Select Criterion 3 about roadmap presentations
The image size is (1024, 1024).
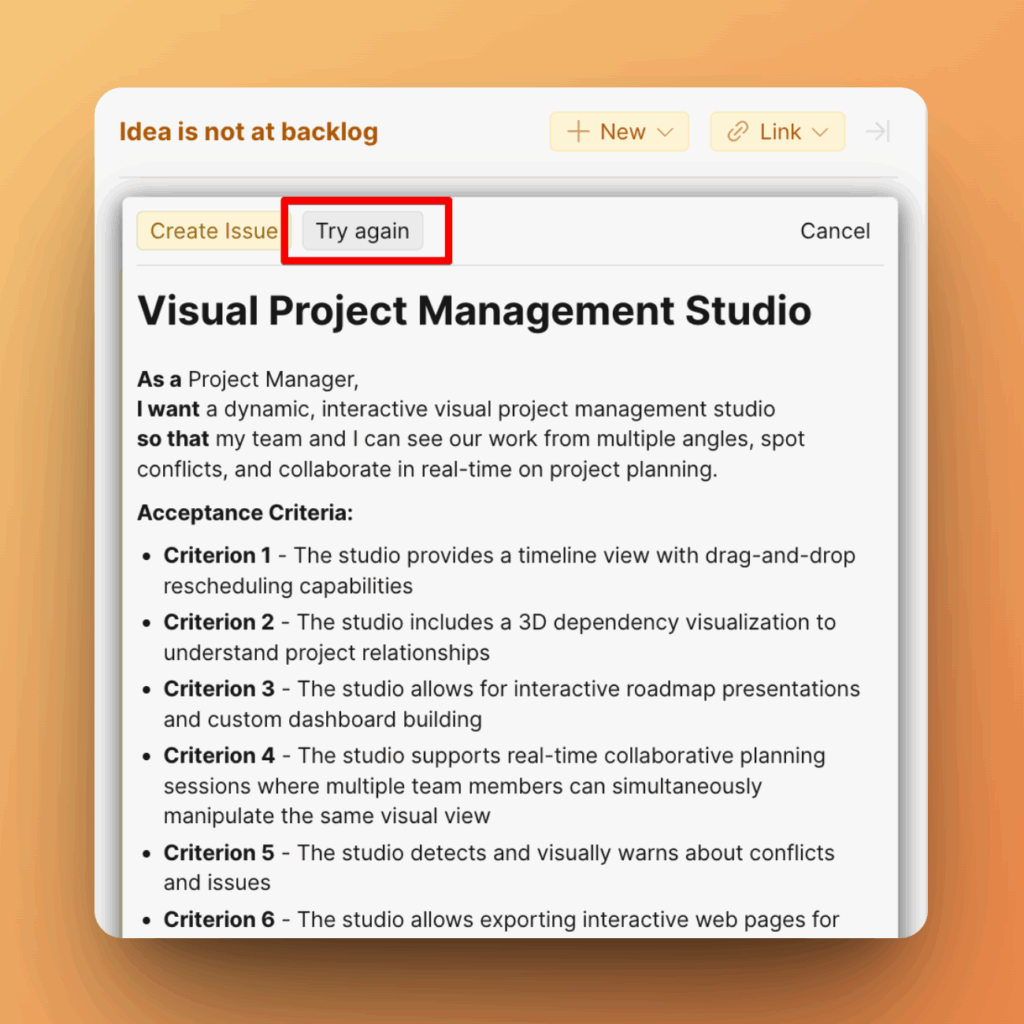(x=511, y=704)
